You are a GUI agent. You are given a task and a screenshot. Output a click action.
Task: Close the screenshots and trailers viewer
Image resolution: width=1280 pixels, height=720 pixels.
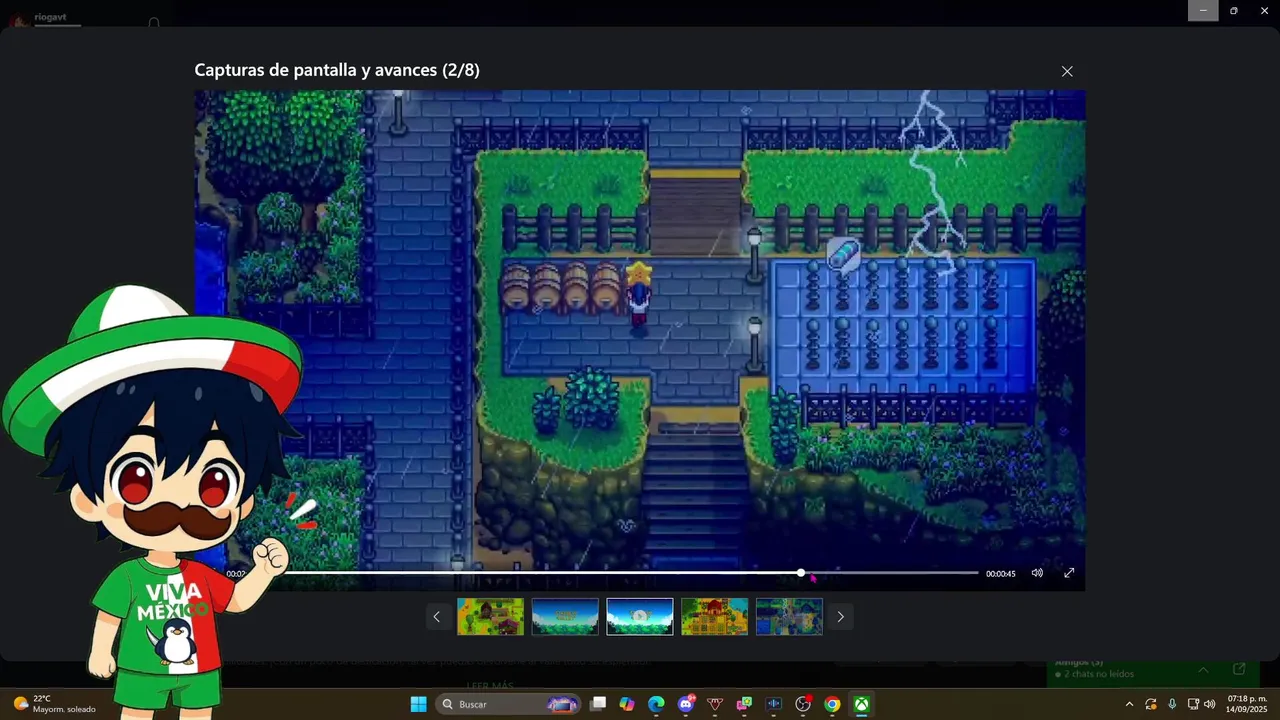coord(1067,71)
